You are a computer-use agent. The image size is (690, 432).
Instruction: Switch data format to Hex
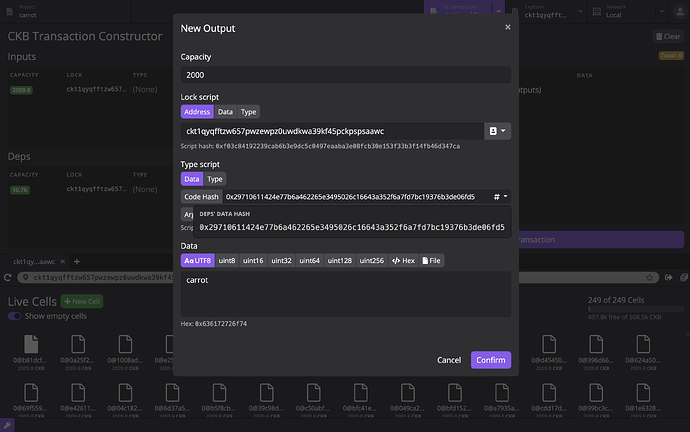click(x=403, y=260)
